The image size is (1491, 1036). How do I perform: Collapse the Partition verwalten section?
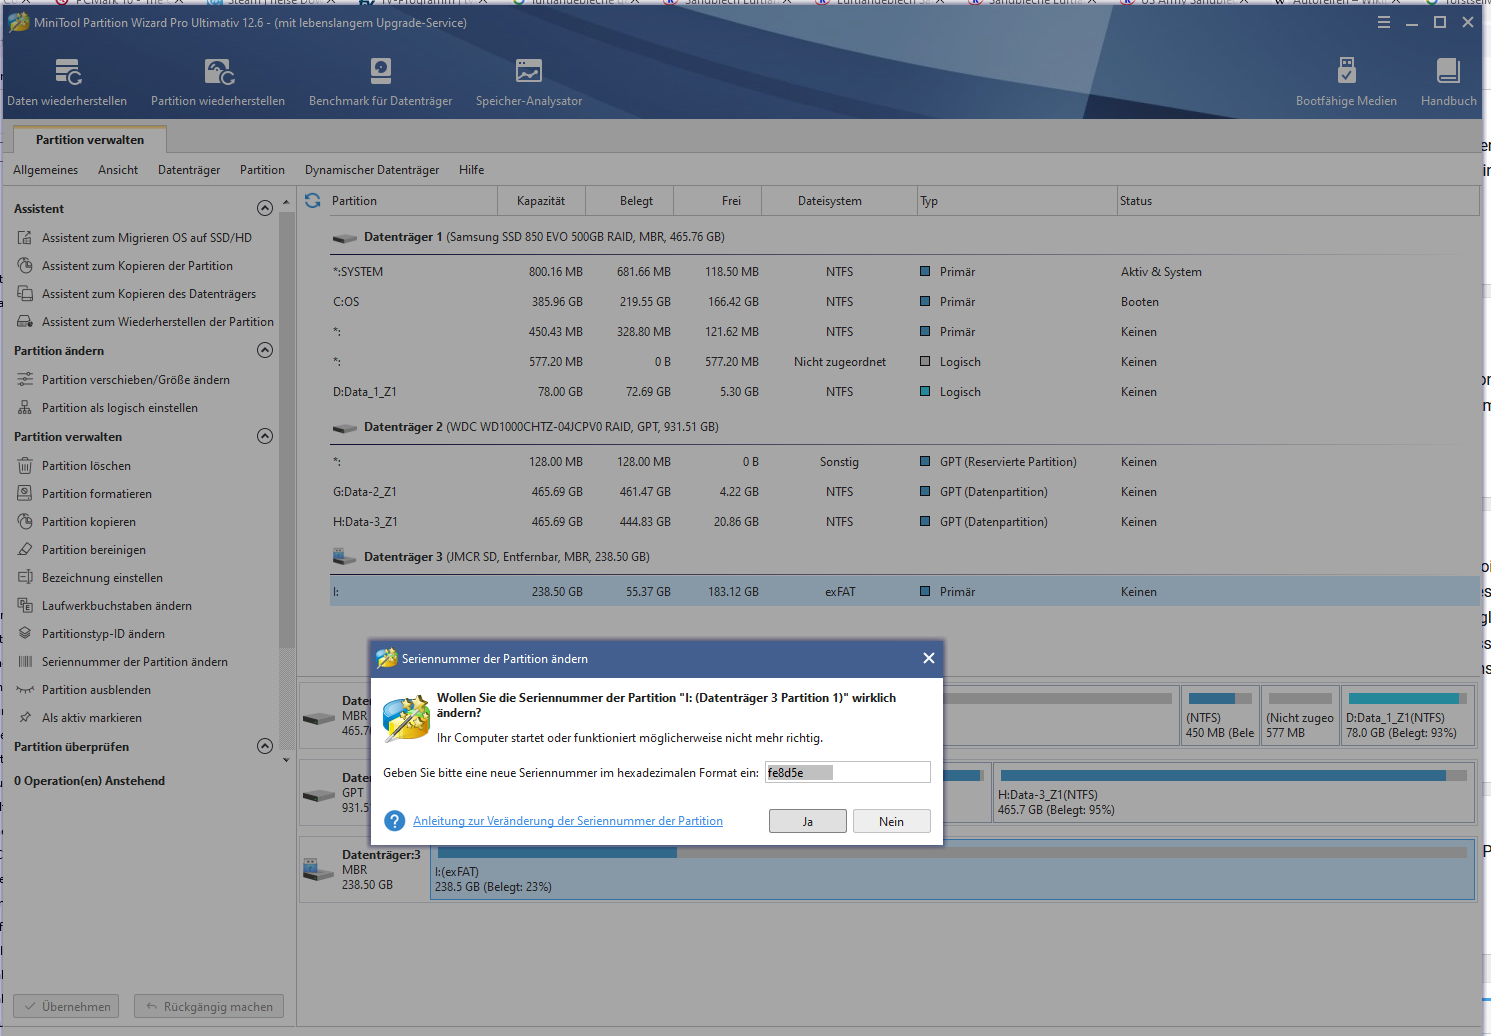pyautogui.click(x=265, y=436)
